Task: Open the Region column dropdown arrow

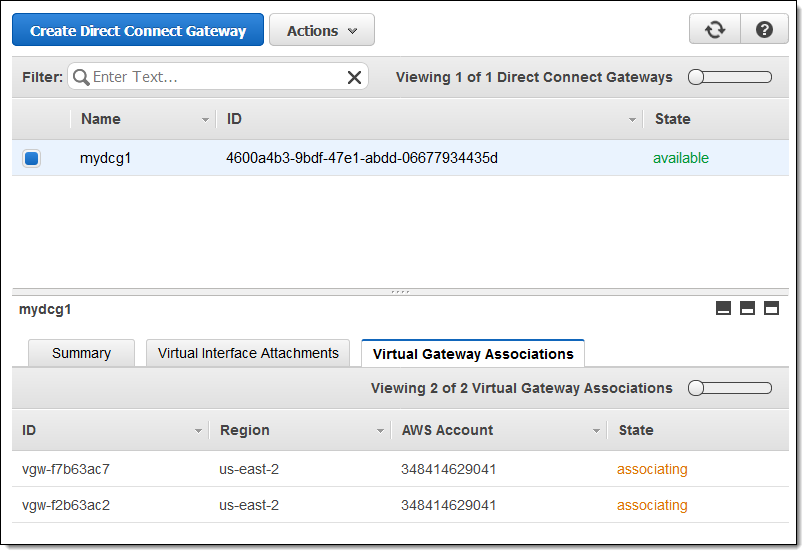Action: [x=380, y=431]
